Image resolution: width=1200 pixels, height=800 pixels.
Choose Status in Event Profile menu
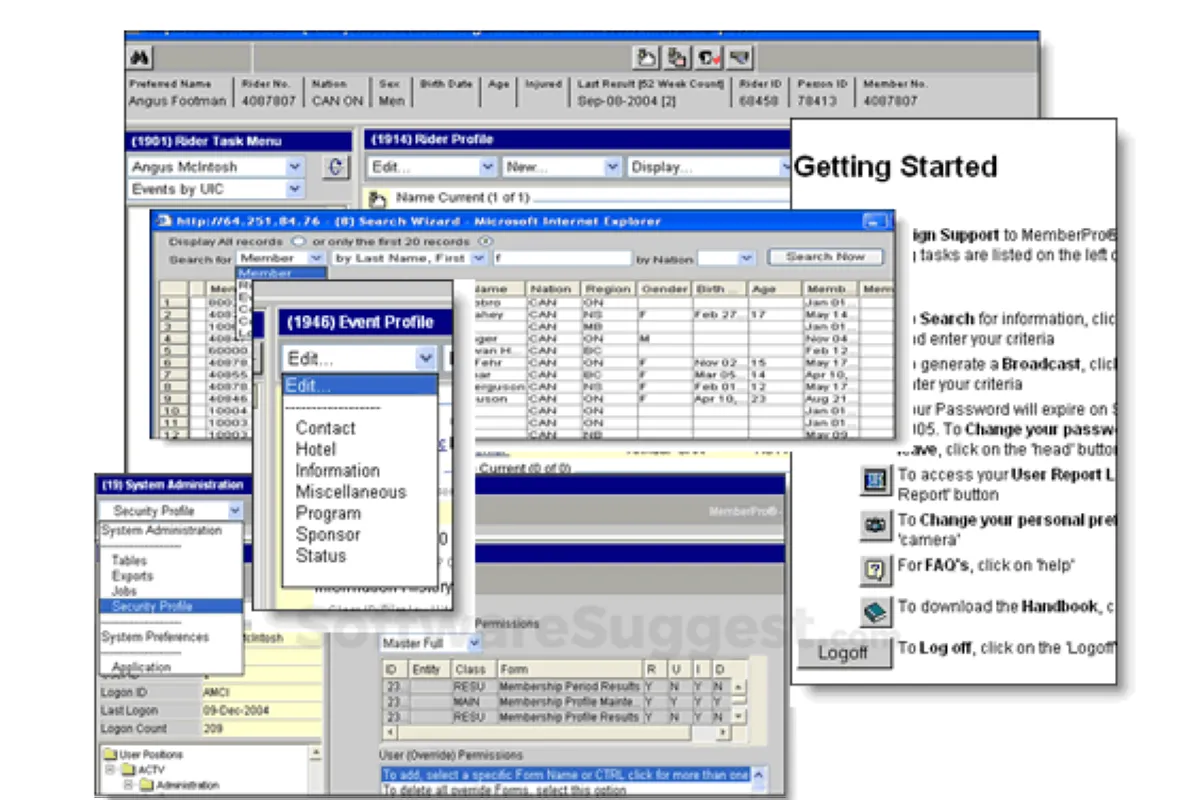(320, 555)
